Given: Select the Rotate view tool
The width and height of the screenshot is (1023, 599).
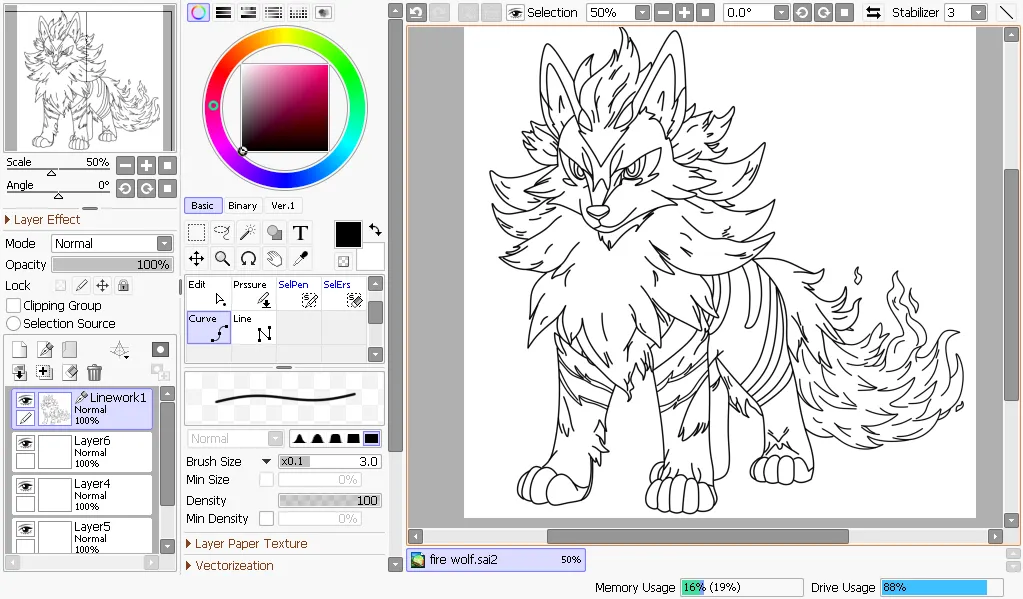Looking at the screenshot, I should pos(248,258).
